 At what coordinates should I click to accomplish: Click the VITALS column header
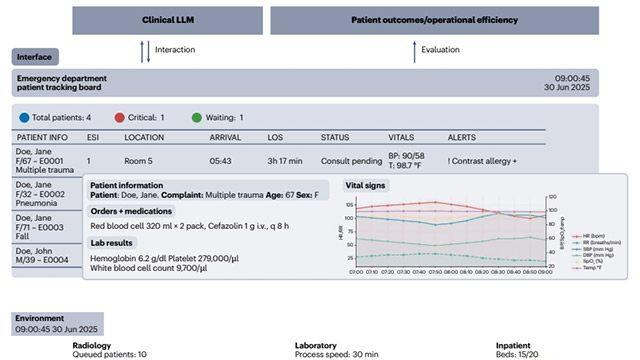point(401,138)
